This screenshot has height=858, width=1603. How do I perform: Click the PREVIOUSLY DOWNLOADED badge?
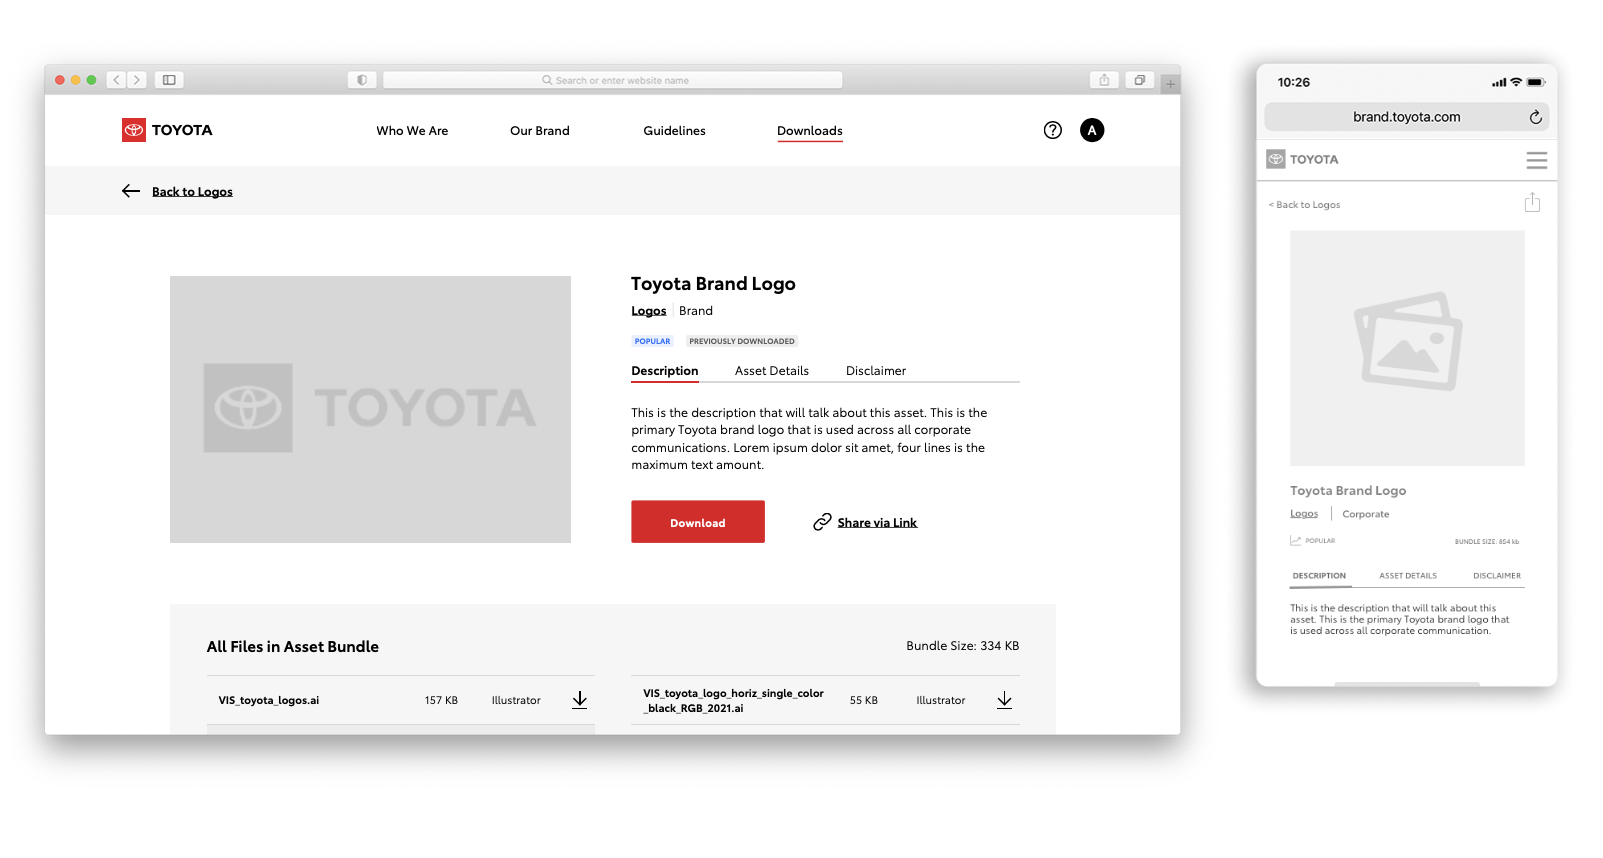pyautogui.click(x=742, y=341)
